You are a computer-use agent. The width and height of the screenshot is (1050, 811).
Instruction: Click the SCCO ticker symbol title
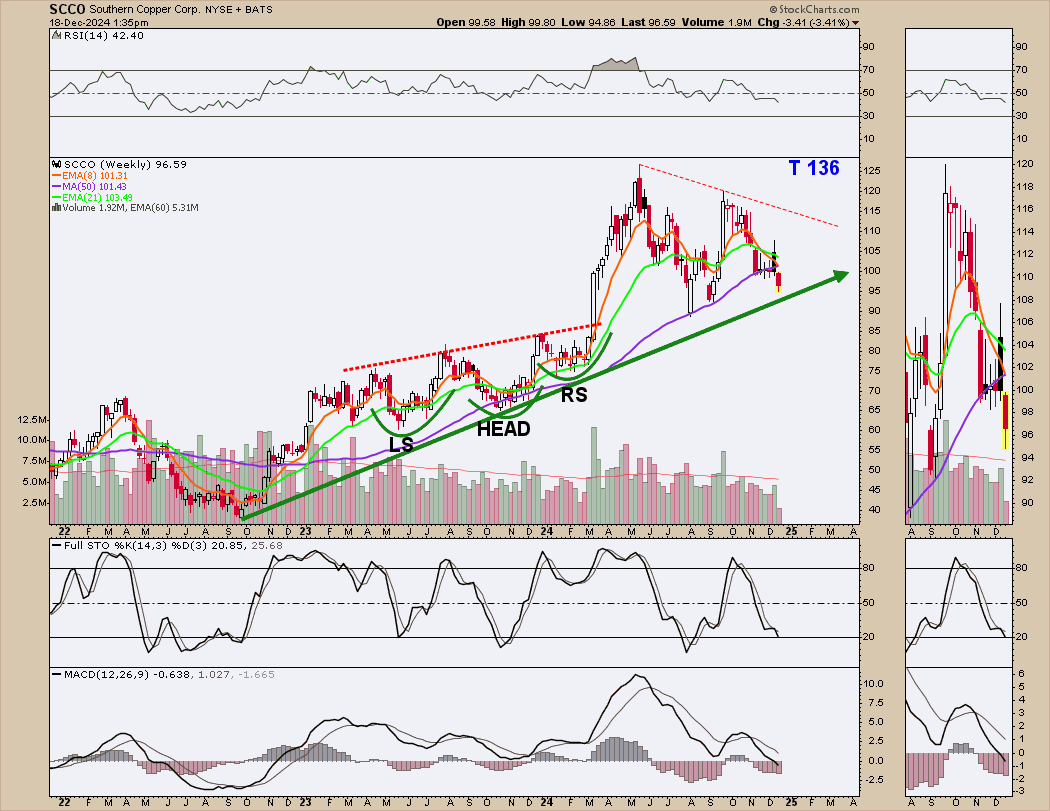pos(67,9)
